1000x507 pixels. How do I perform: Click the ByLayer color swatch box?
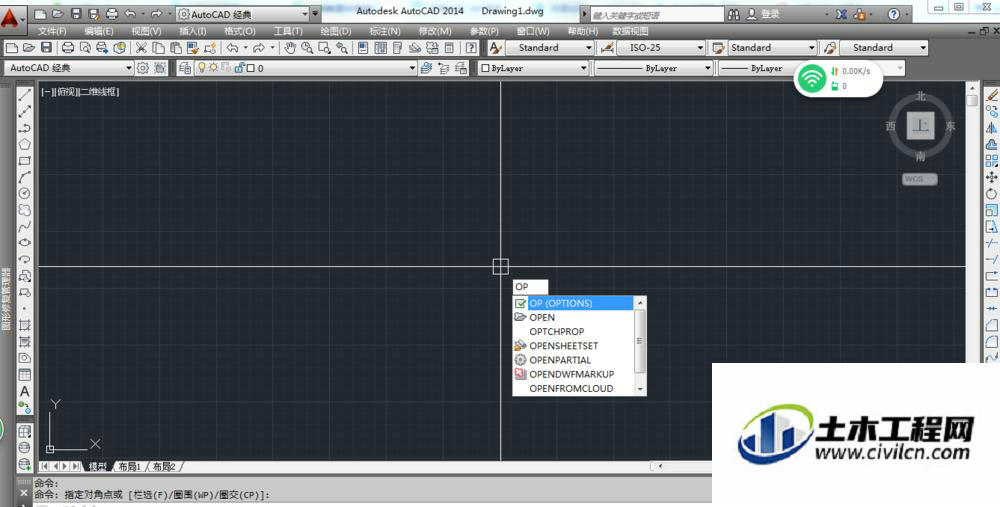[485, 68]
